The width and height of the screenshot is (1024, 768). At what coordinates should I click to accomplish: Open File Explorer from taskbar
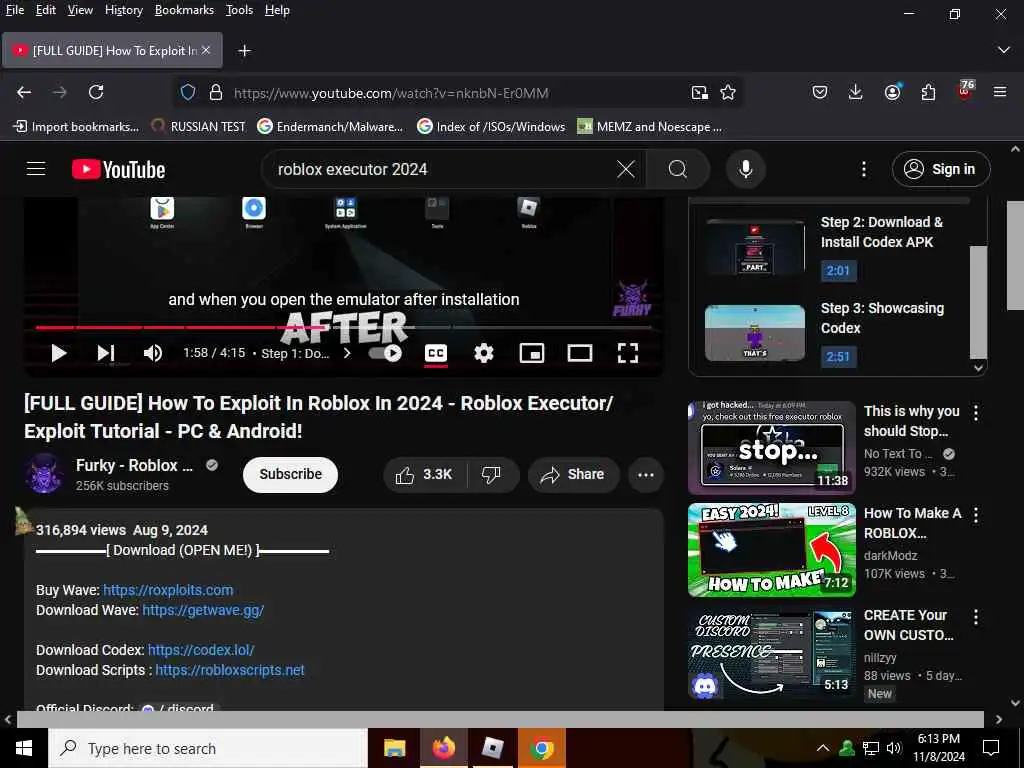pos(394,748)
